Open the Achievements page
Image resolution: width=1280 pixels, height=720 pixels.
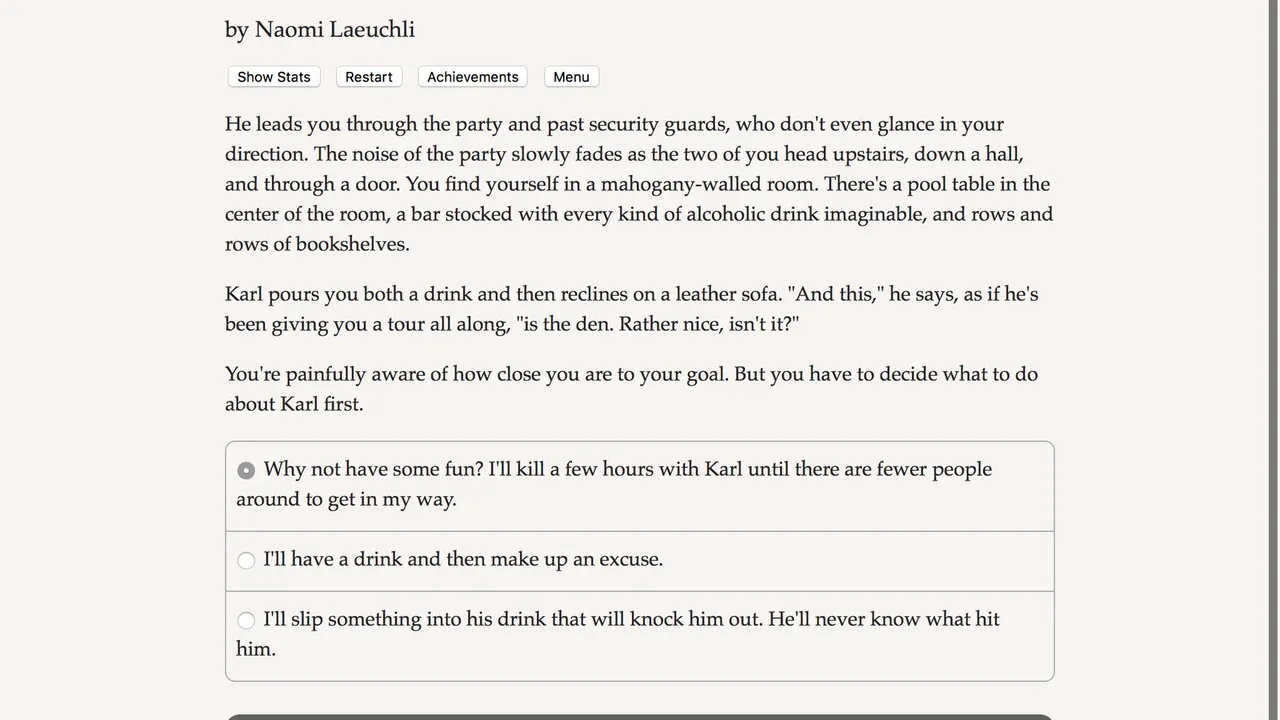click(x=472, y=77)
